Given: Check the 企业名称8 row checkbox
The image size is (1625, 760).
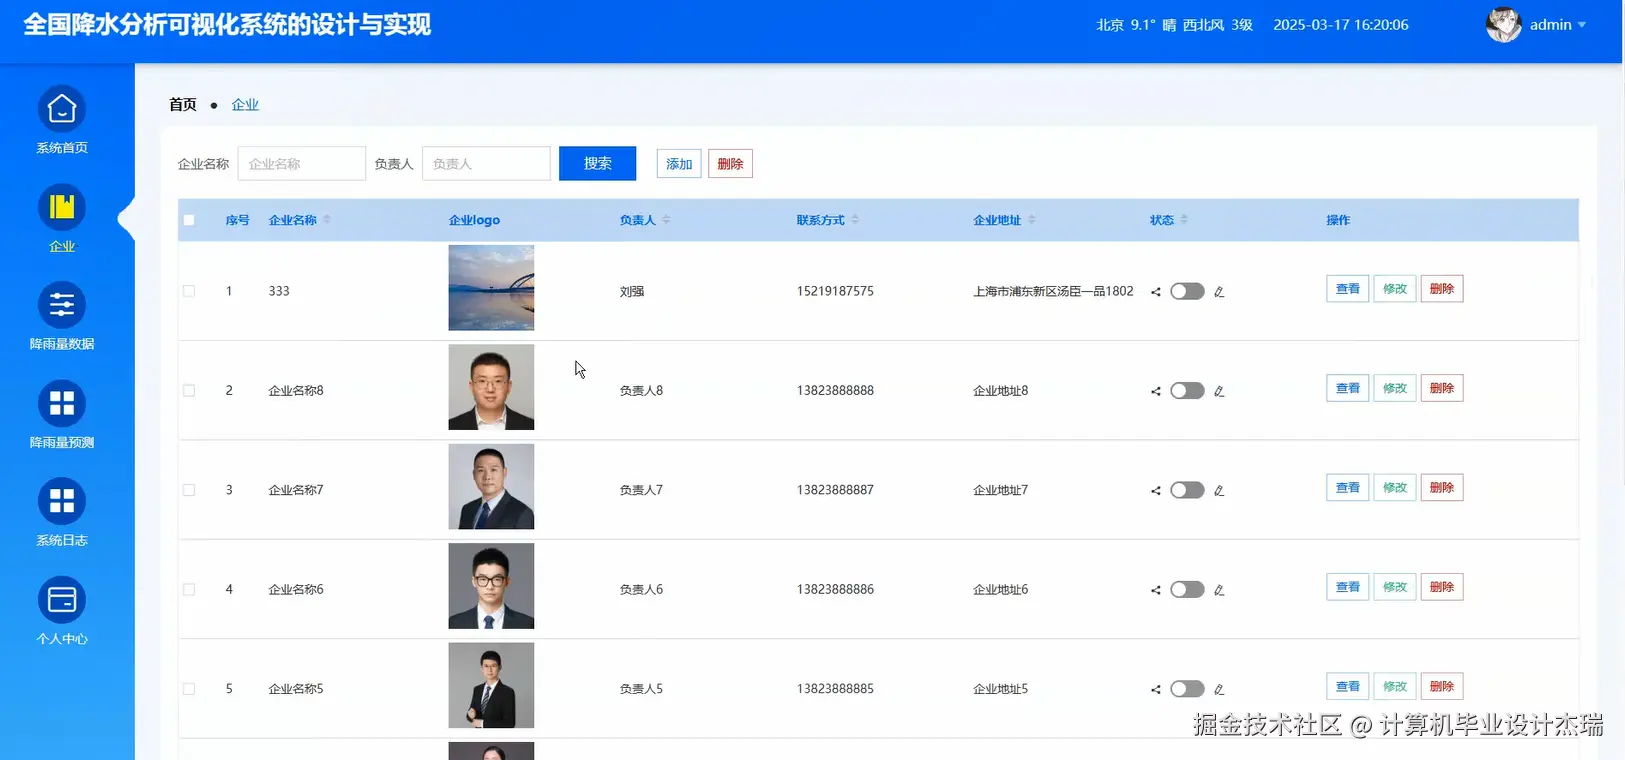Looking at the screenshot, I should pos(189,391).
